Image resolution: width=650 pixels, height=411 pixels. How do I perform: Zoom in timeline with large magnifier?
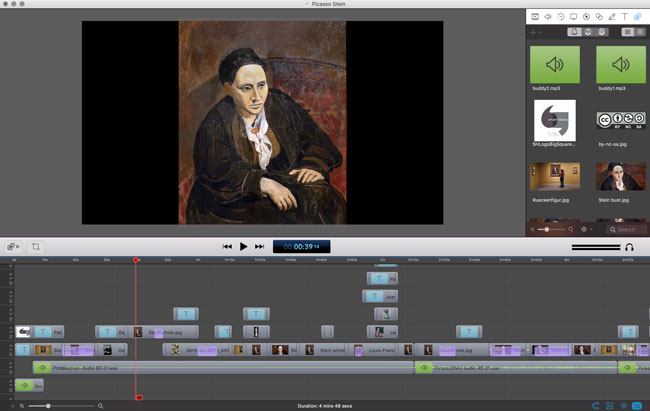[x=100, y=406]
